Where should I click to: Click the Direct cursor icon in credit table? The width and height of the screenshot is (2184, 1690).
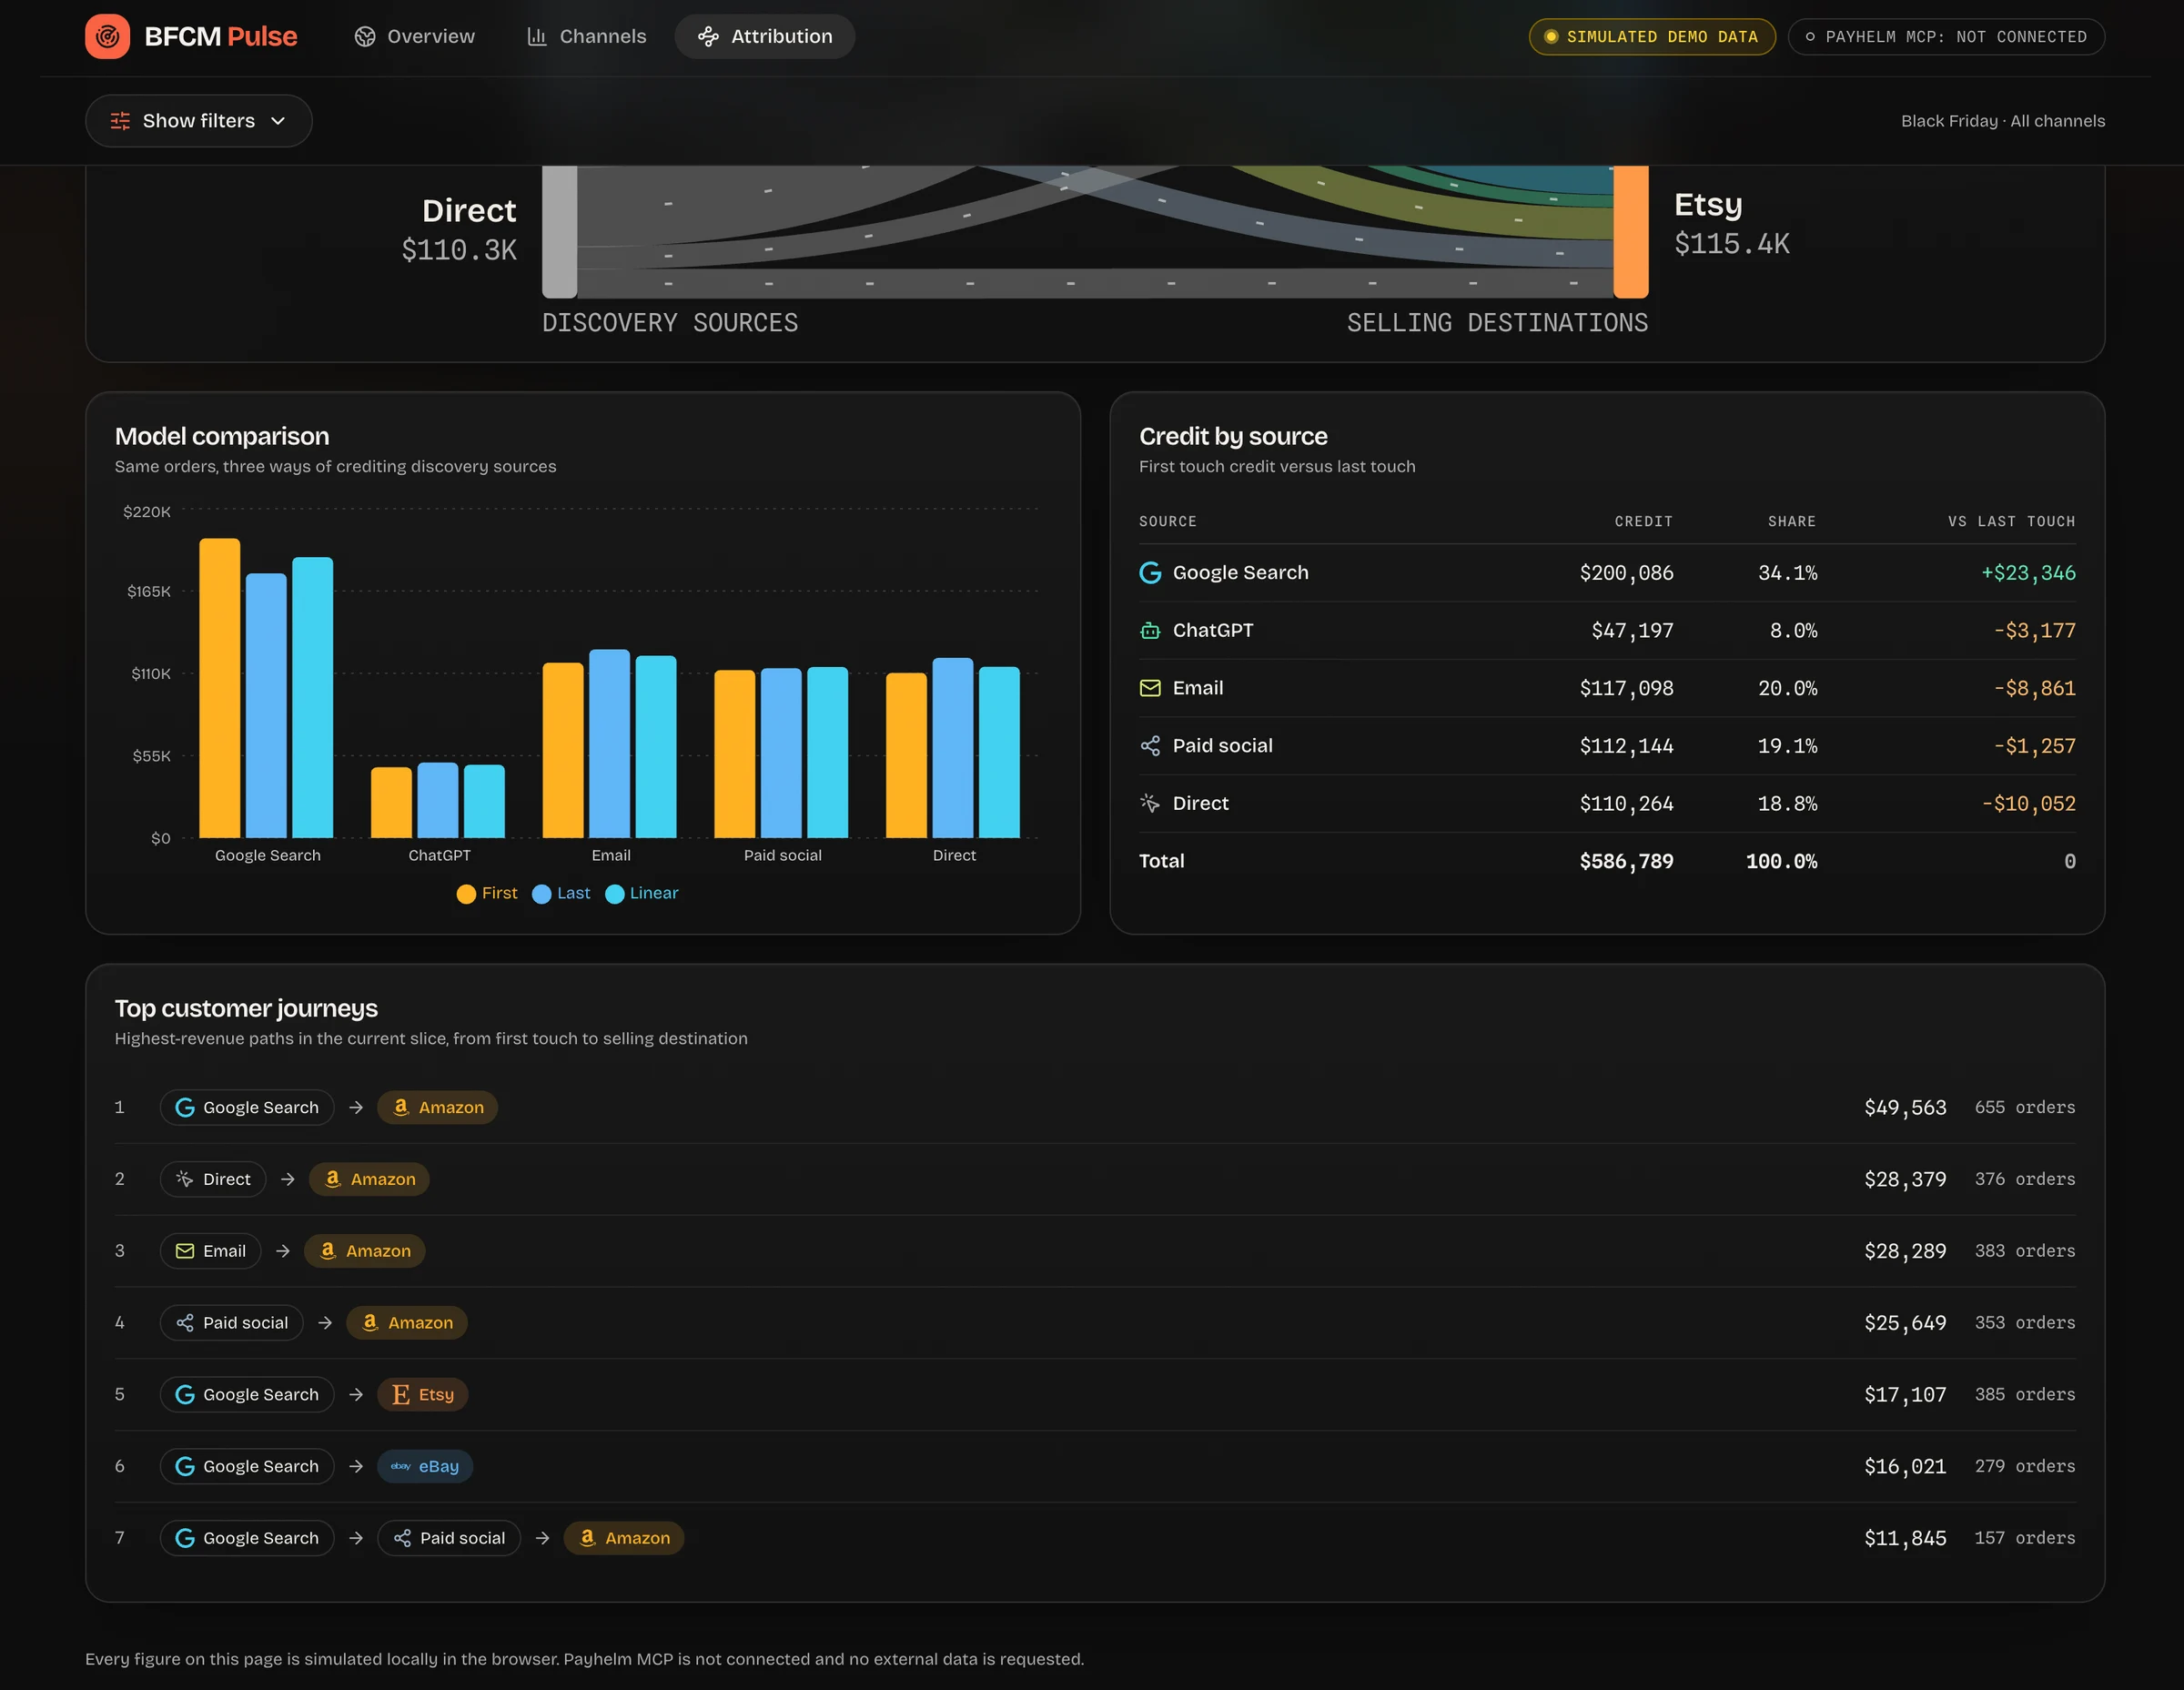tap(1150, 804)
